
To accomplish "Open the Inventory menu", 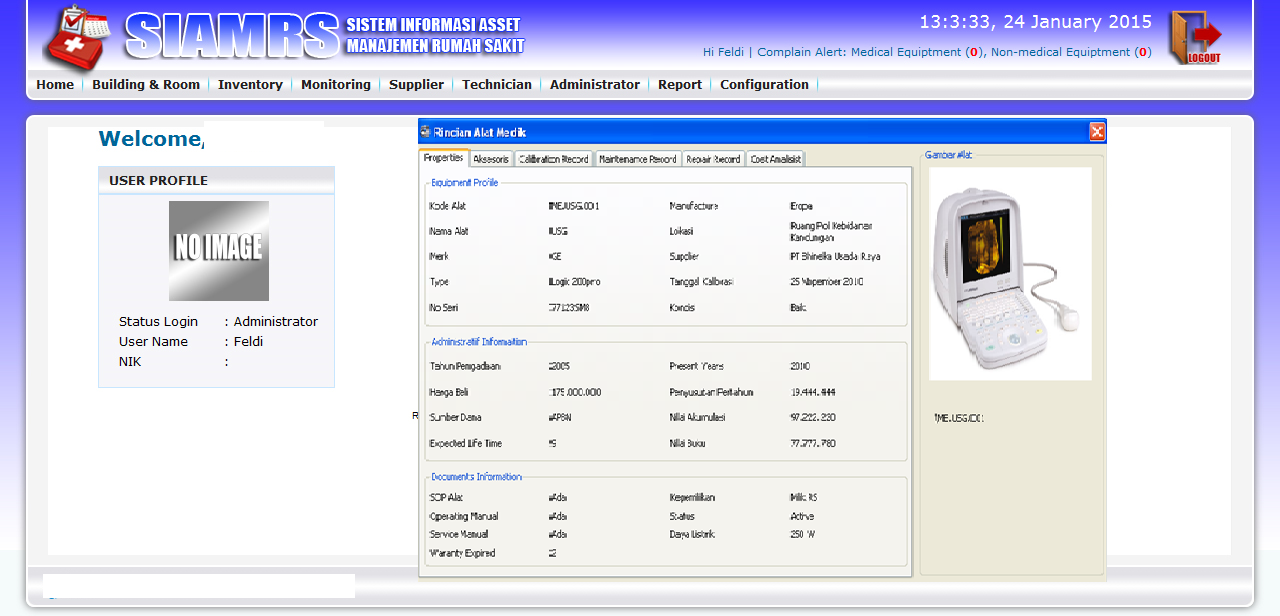I will point(250,85).
